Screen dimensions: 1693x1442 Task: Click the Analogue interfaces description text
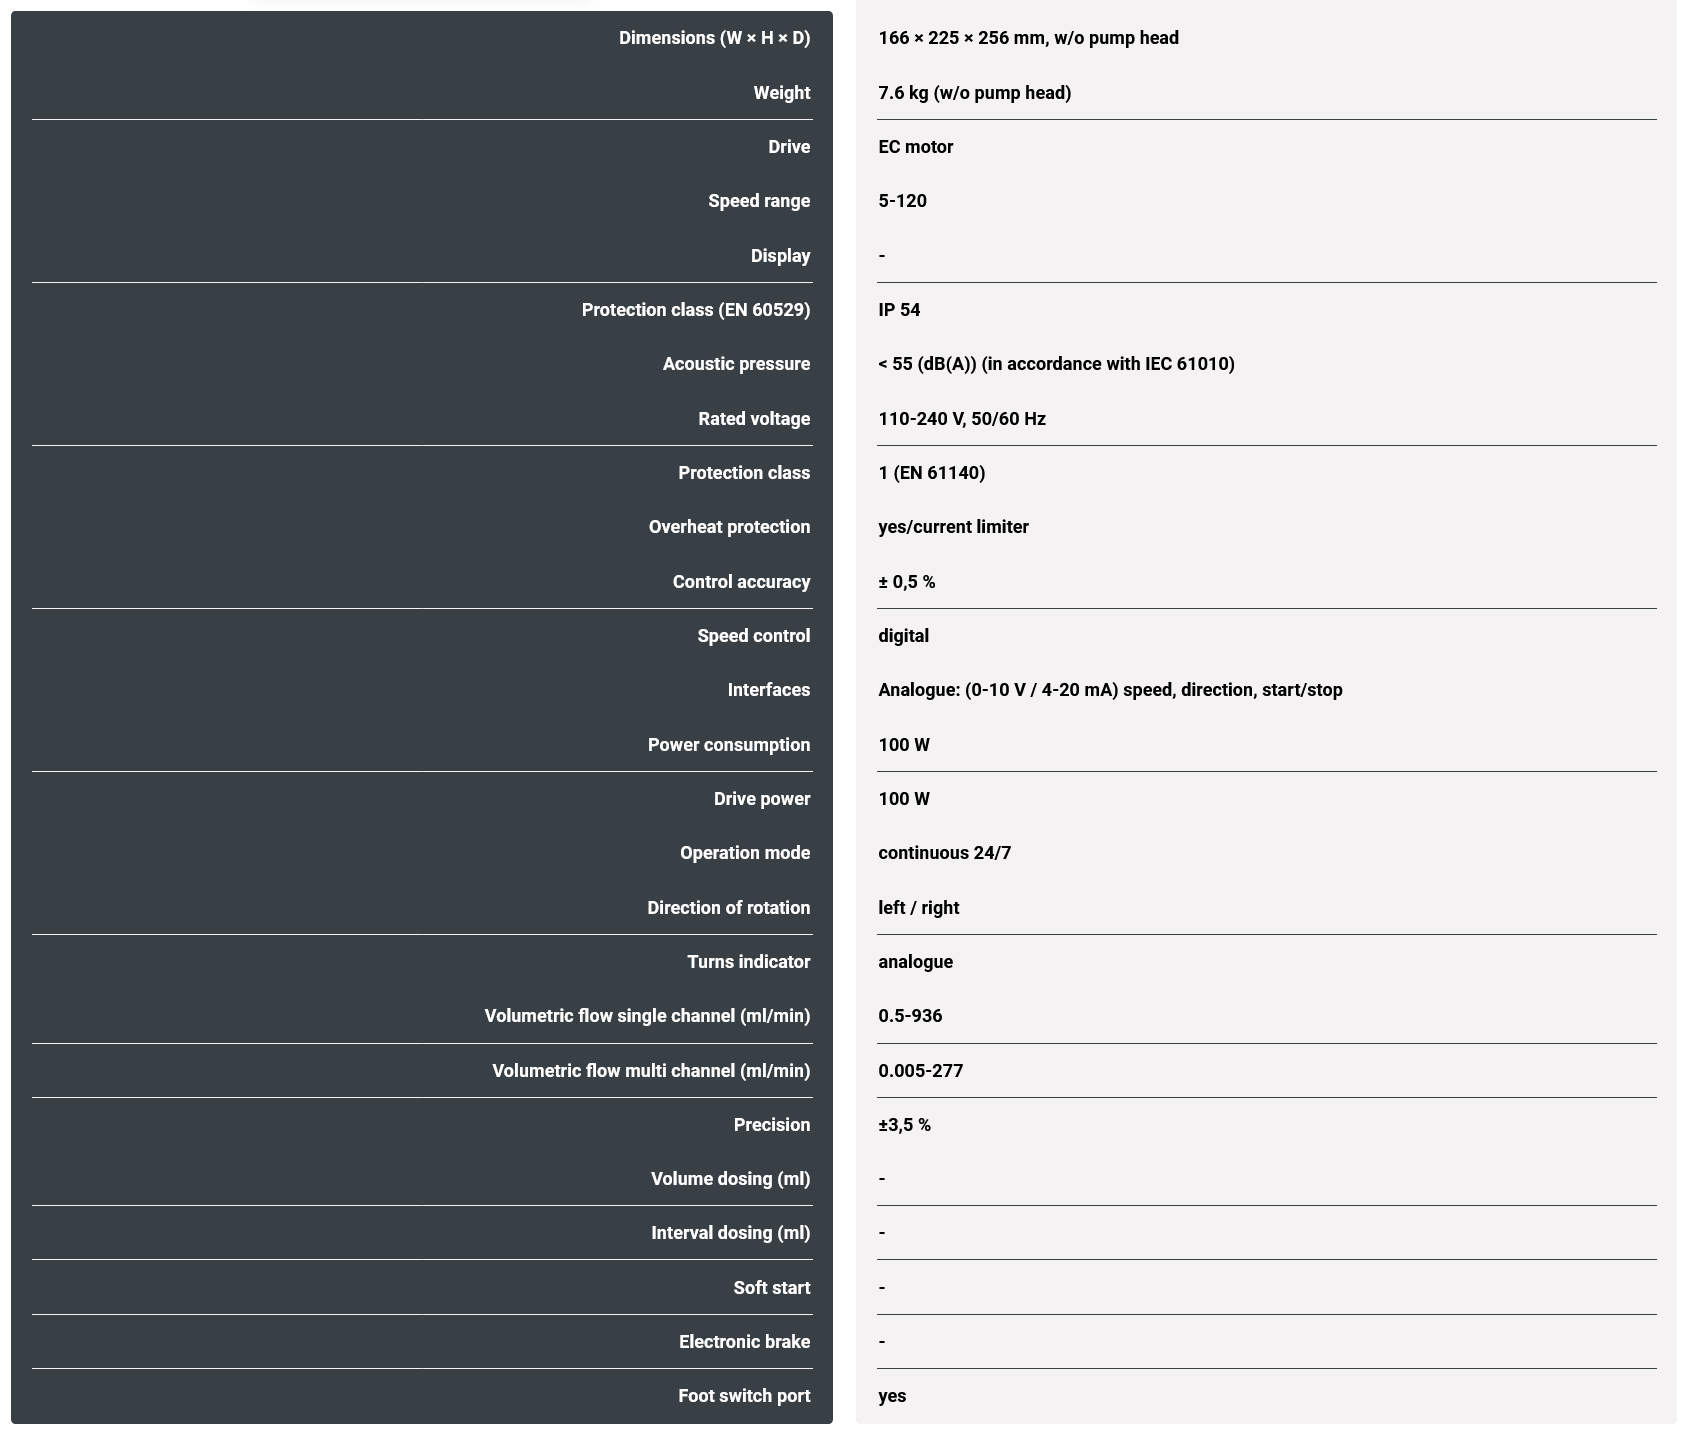tap(1110, 690)
